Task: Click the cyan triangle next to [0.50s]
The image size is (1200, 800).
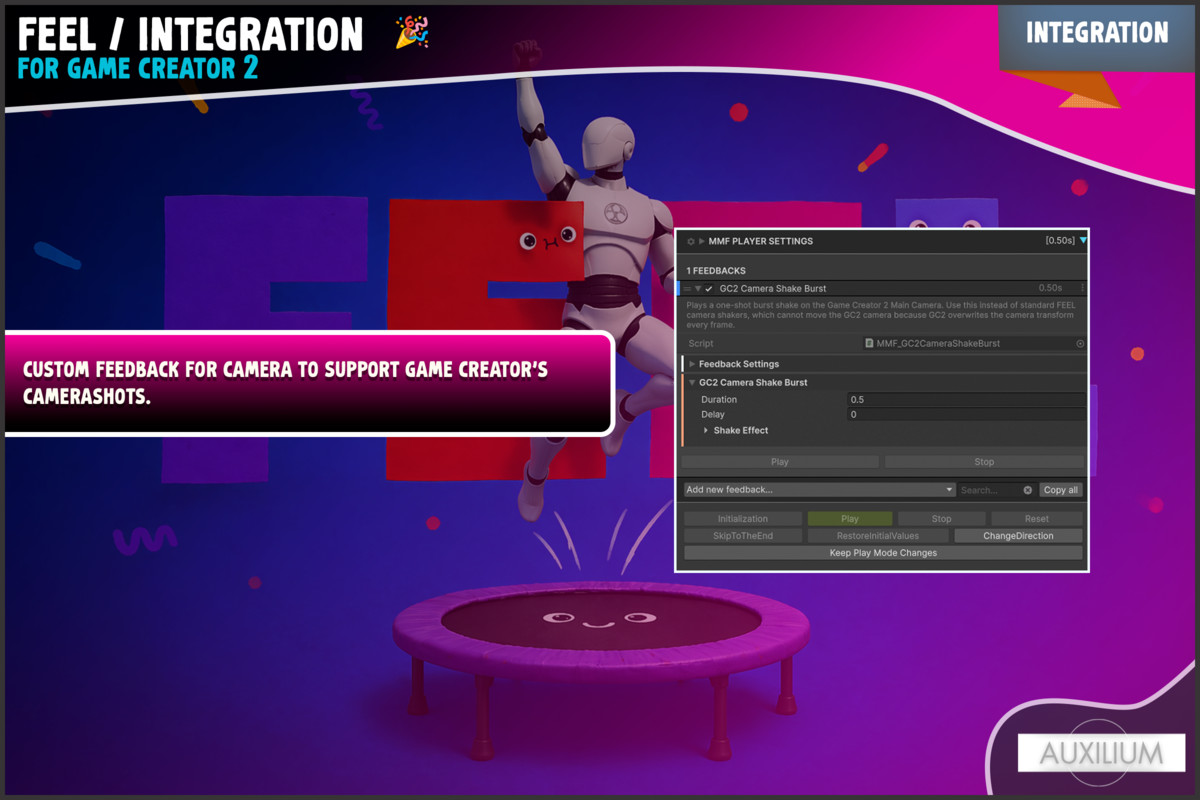Action: (x=1083, y=241)
